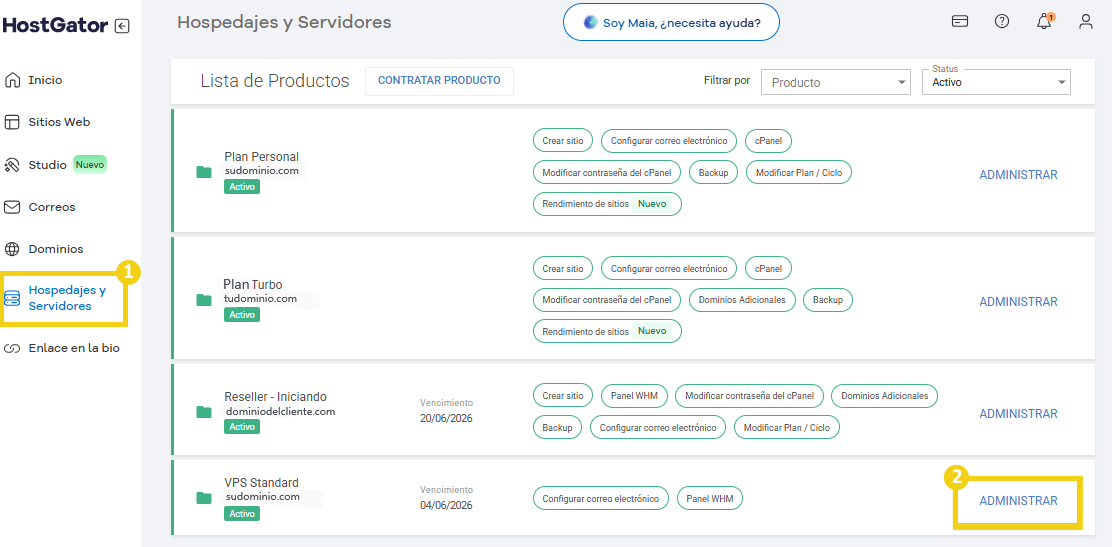The height and width of the screenshot is (547, 1112).
Task: Click Backup for Plan Turbo
Action: [x=828, y=300]
